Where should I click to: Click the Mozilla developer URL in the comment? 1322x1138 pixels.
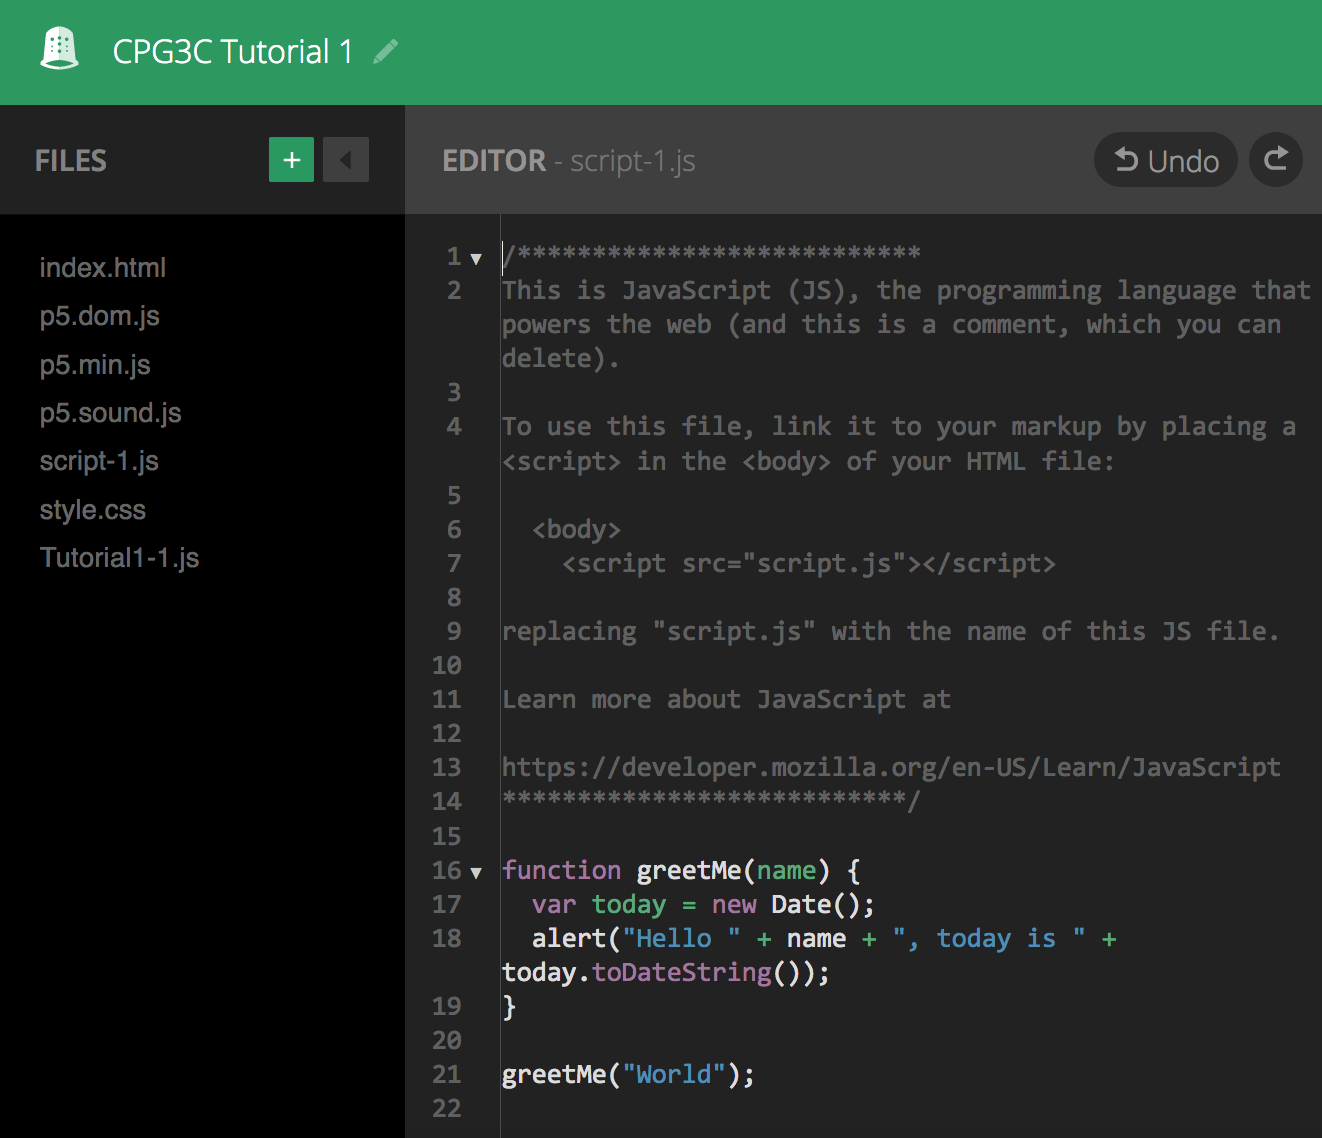890,767
